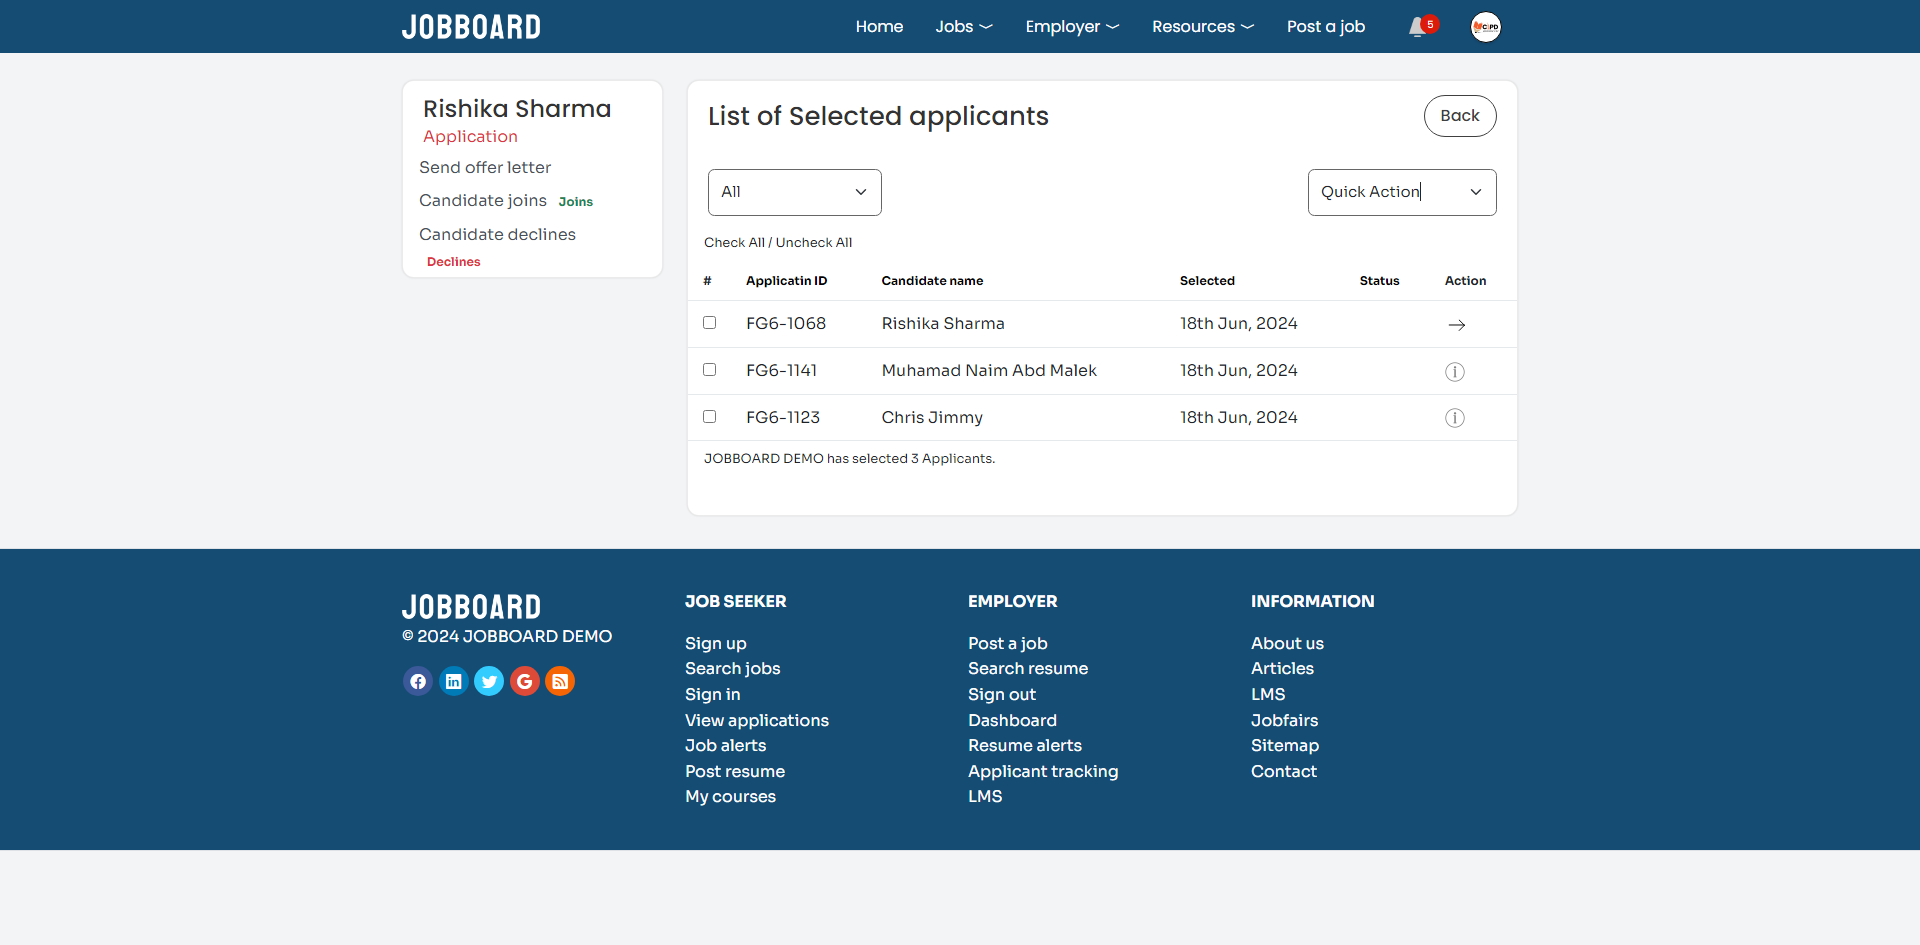Open Search jobs footer link
Screen dimensions: 1920x945
click(x=732, y=669)
